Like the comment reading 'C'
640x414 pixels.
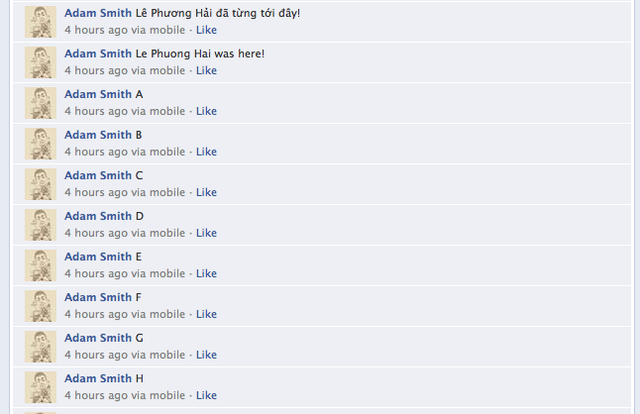tap(206, 192)
